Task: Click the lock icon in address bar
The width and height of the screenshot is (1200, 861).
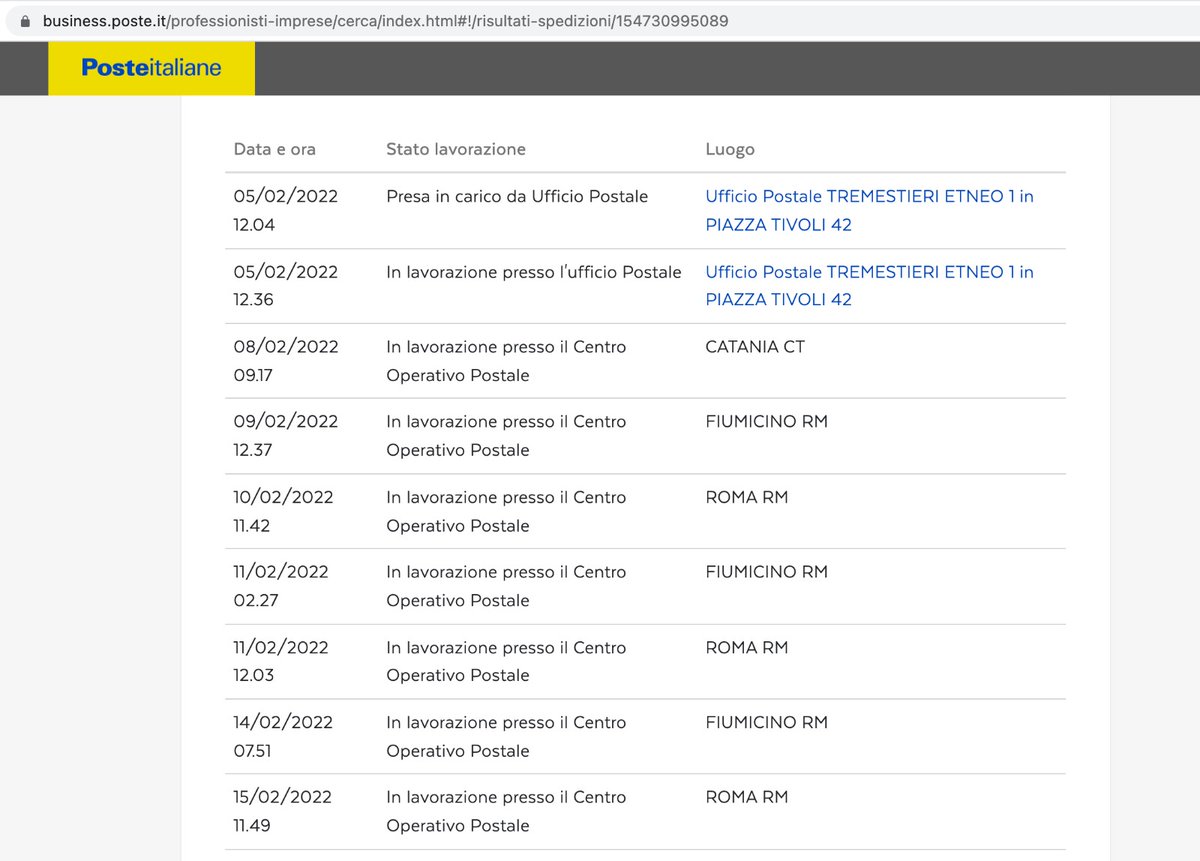Action: click(x=25, y=20)
